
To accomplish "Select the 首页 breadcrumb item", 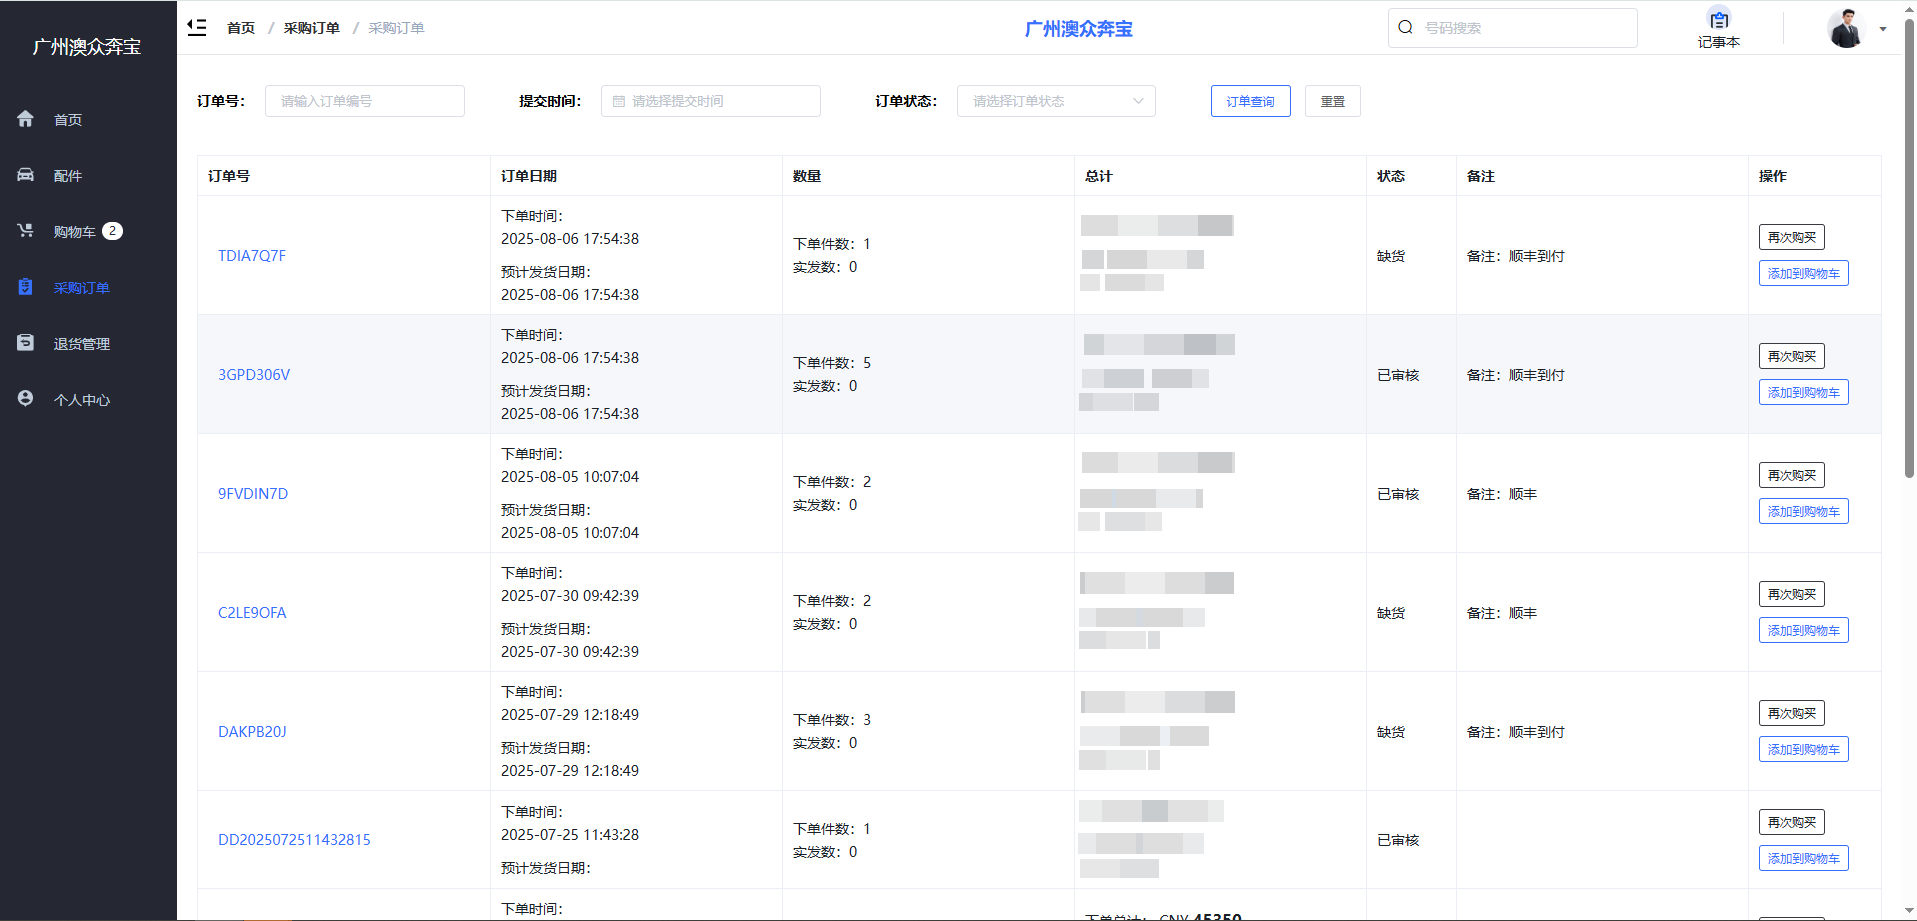I will tap(240, 27).
